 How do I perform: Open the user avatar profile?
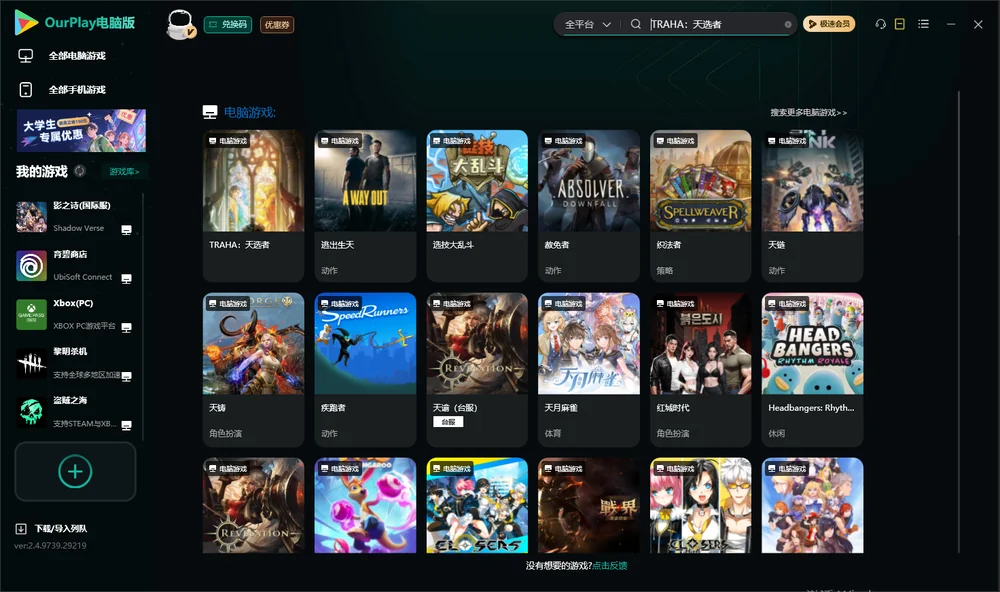tap(180, 24)
